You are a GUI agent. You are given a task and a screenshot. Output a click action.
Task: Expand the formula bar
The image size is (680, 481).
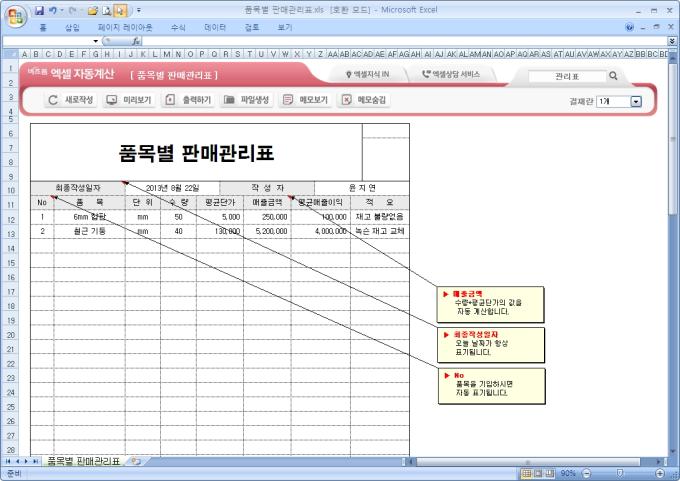click(671, 41)
